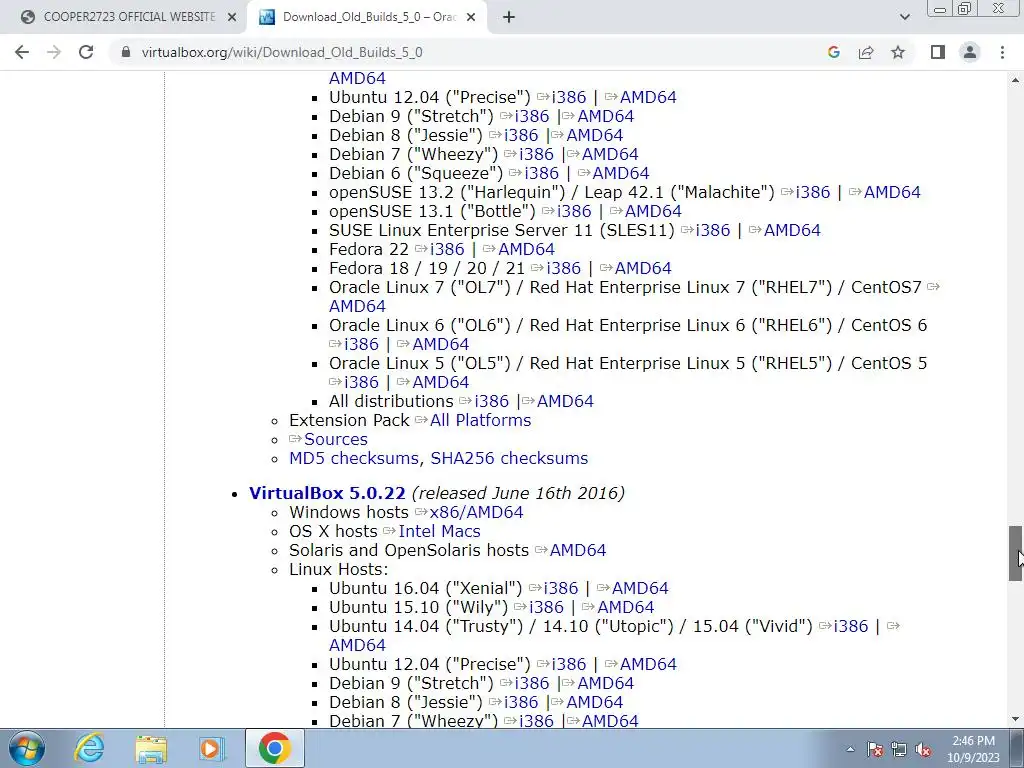Viewport: 1024px width, 768px height.
Task: Click the scrollbar up arrow
Action: coord(1016,80)
